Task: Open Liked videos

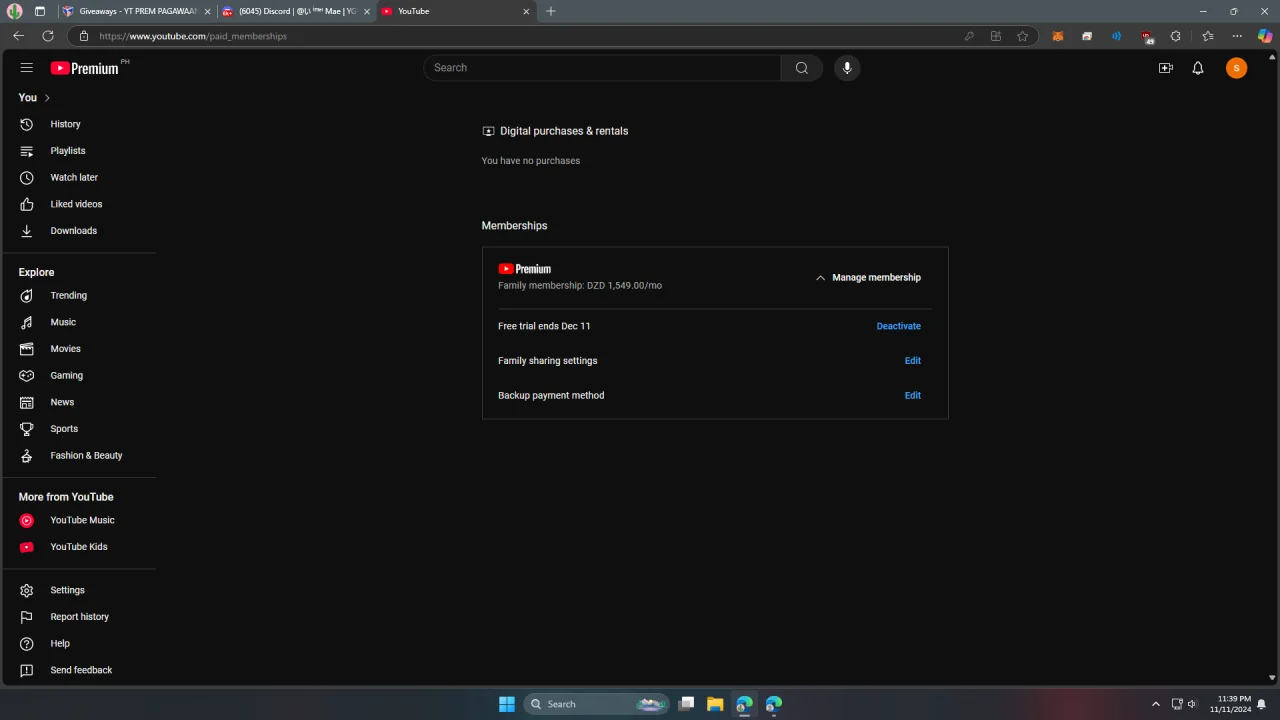Action: (78, 204)
